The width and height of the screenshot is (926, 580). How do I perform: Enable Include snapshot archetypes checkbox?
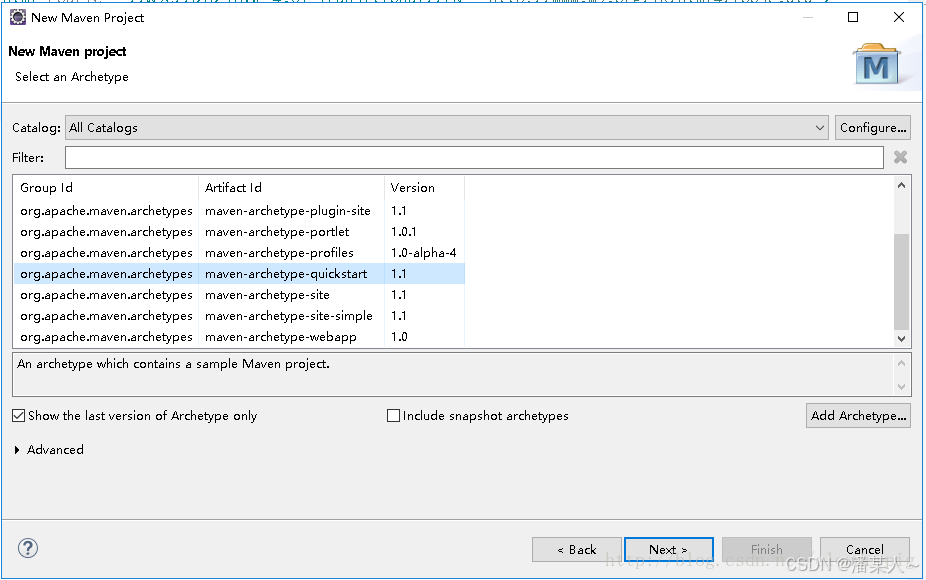pos(393,416)
